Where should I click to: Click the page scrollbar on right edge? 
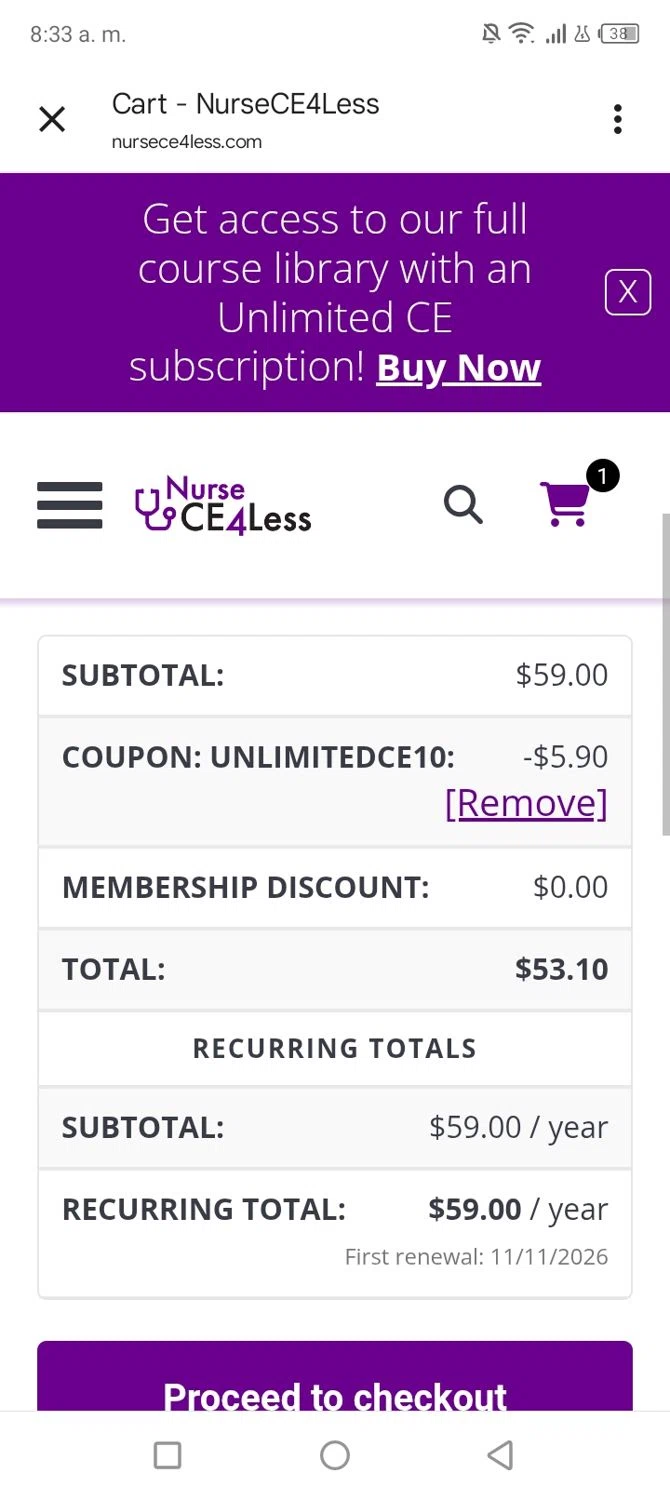pos(665,675)
